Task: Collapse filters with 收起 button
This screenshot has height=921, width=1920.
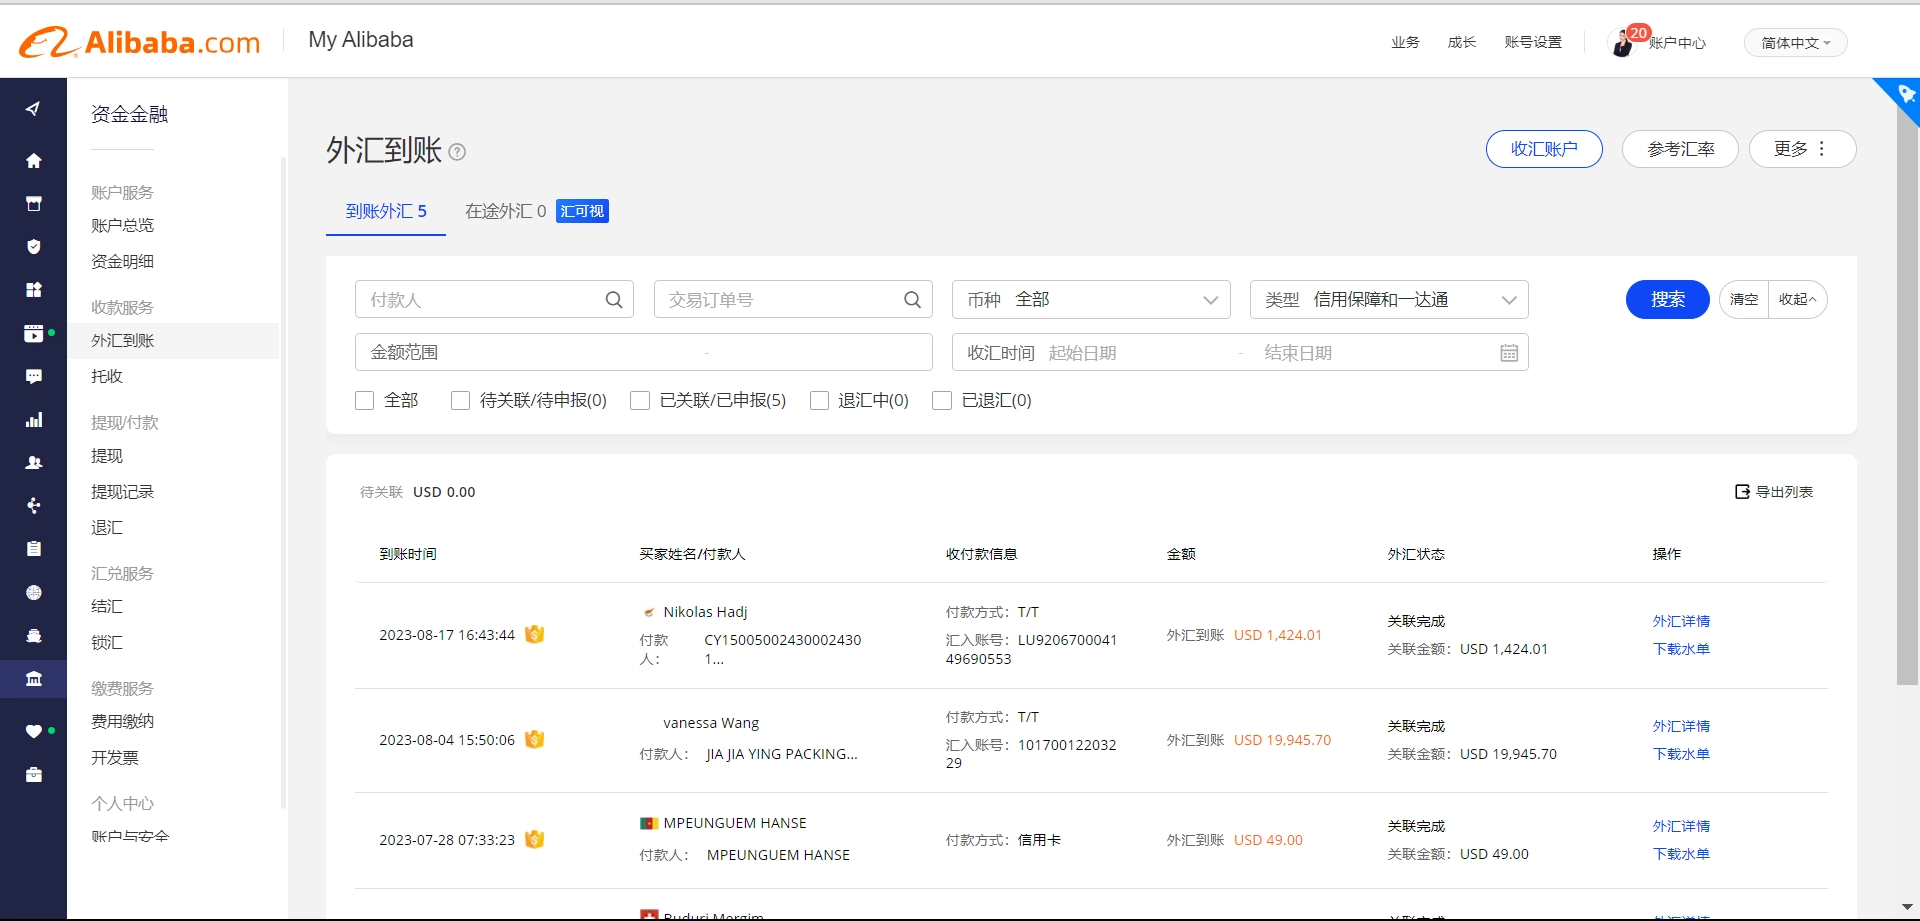Action: 1797,299
